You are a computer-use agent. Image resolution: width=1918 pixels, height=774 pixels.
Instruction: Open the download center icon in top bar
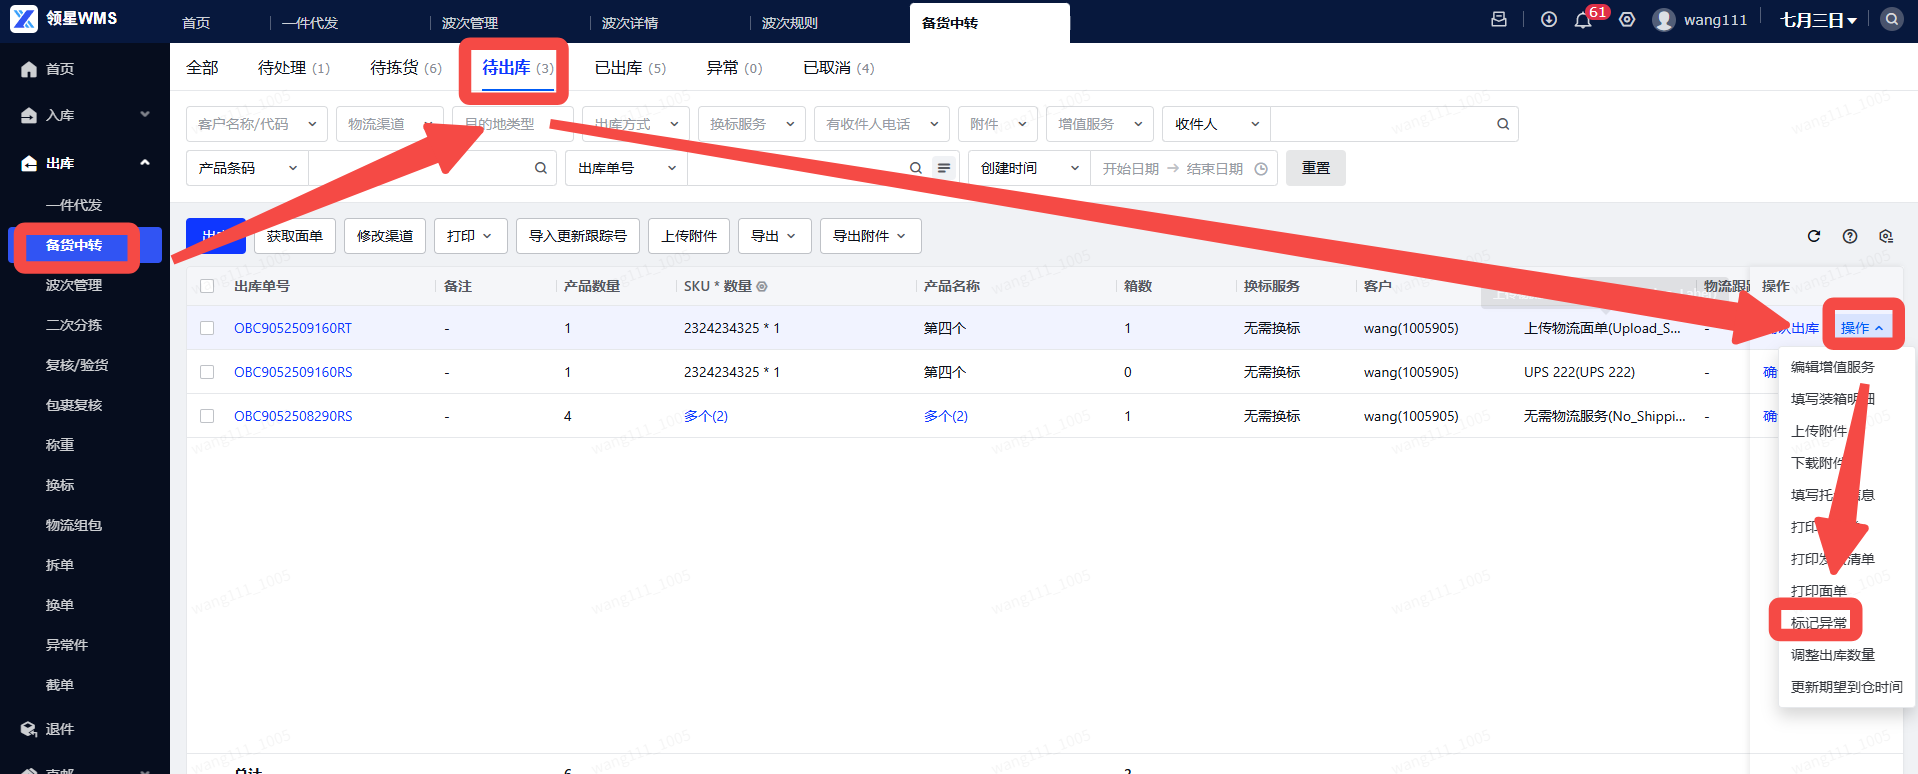tap(1549, 19)
